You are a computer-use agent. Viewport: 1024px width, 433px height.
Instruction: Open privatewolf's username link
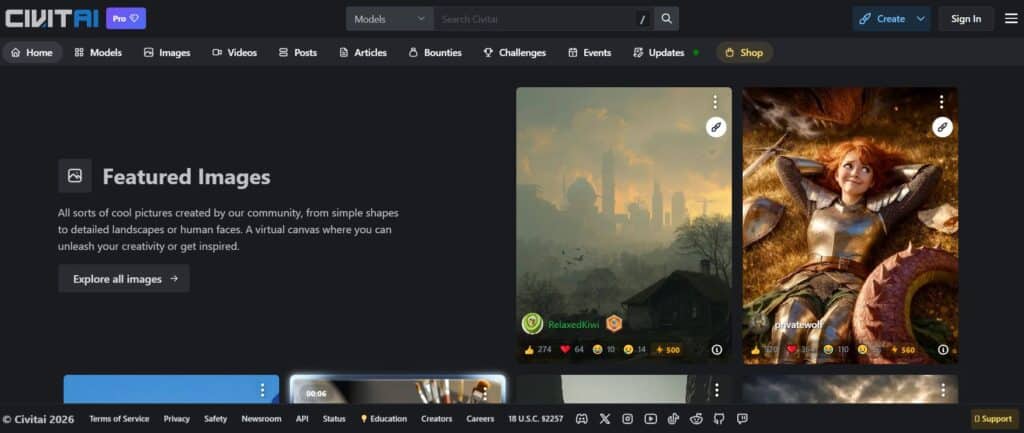(798, 324)
